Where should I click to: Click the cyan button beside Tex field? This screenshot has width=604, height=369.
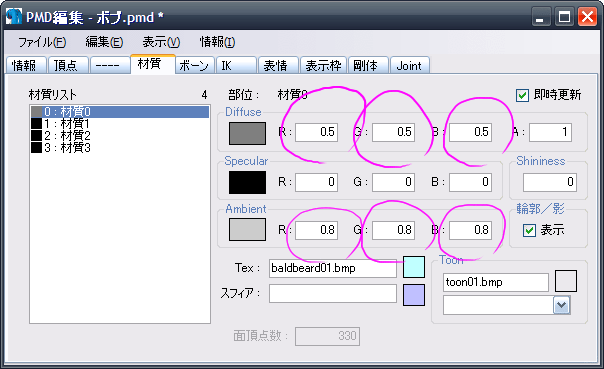point(414,267)
